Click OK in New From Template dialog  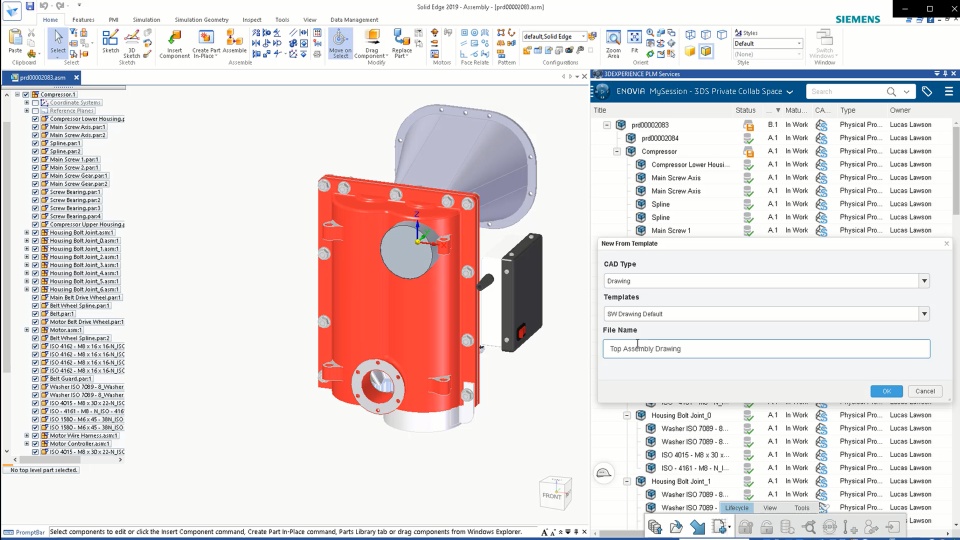[x=886, y=391]
